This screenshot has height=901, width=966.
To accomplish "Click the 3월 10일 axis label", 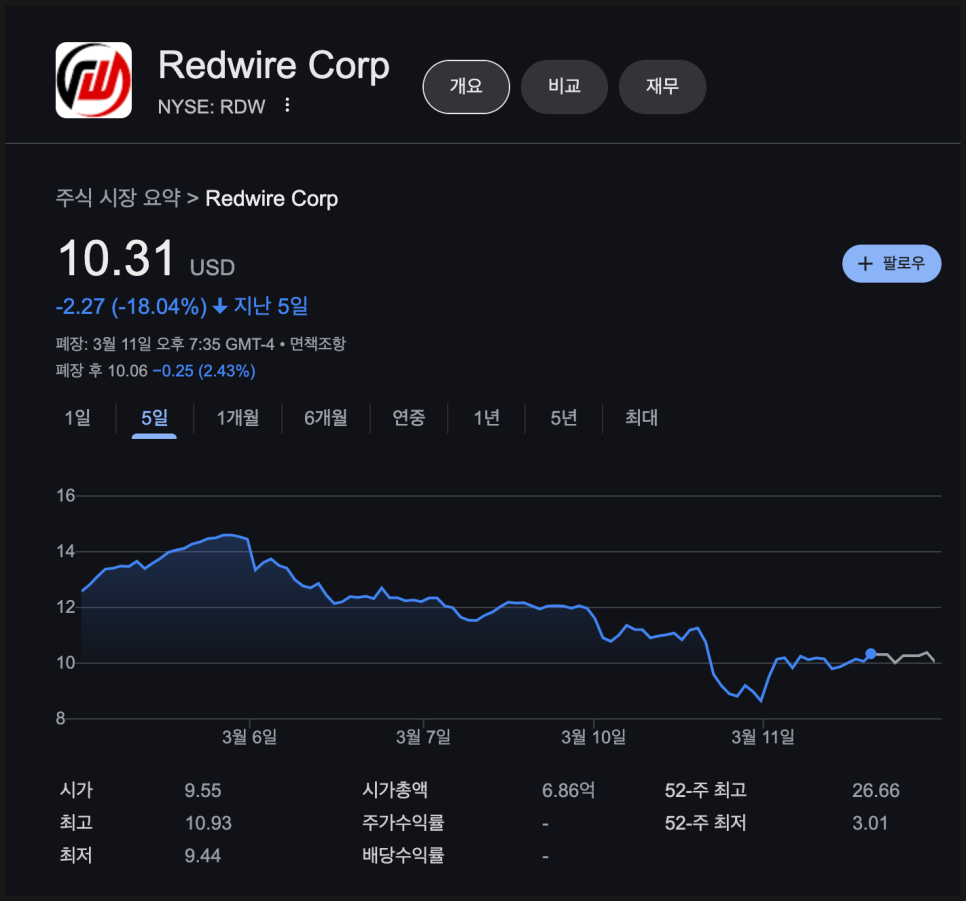I will point(593,737).
